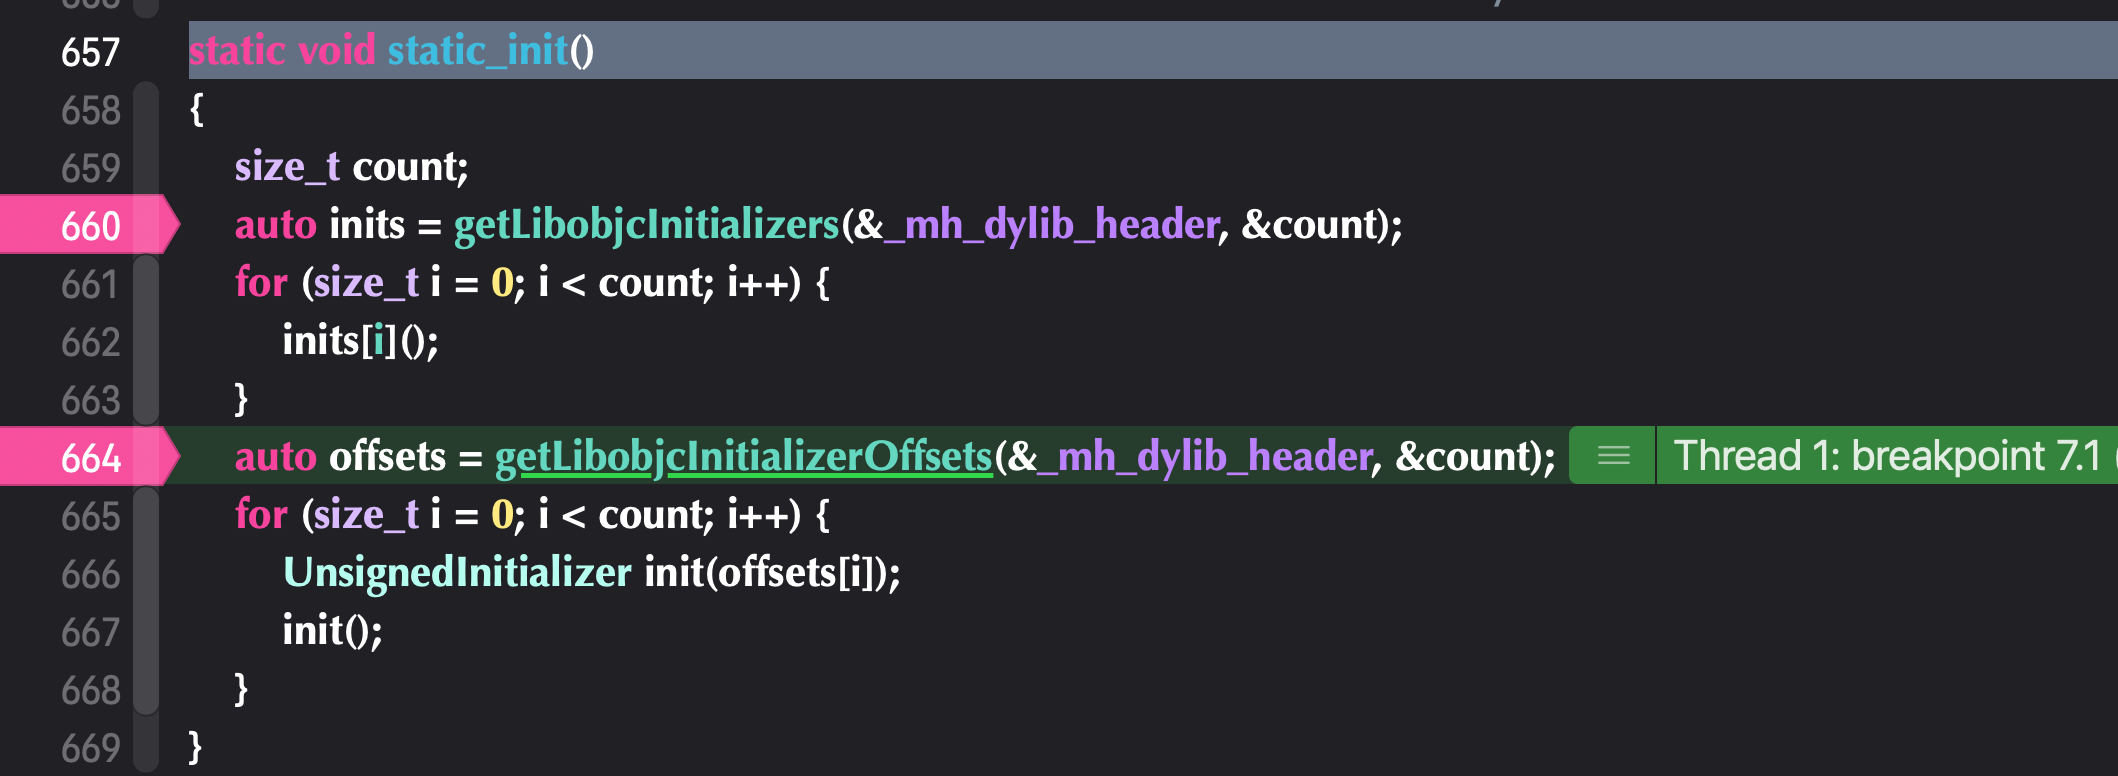
Task: Disable the breakpoint on line 660
Action: point(89,225)
